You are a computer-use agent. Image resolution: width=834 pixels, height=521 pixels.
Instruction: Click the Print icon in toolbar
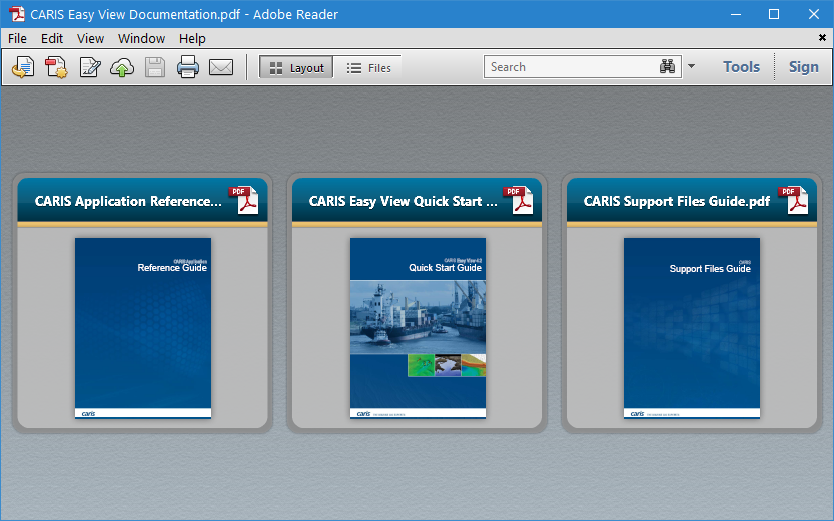pyautogui.click(x=188, y=67)
